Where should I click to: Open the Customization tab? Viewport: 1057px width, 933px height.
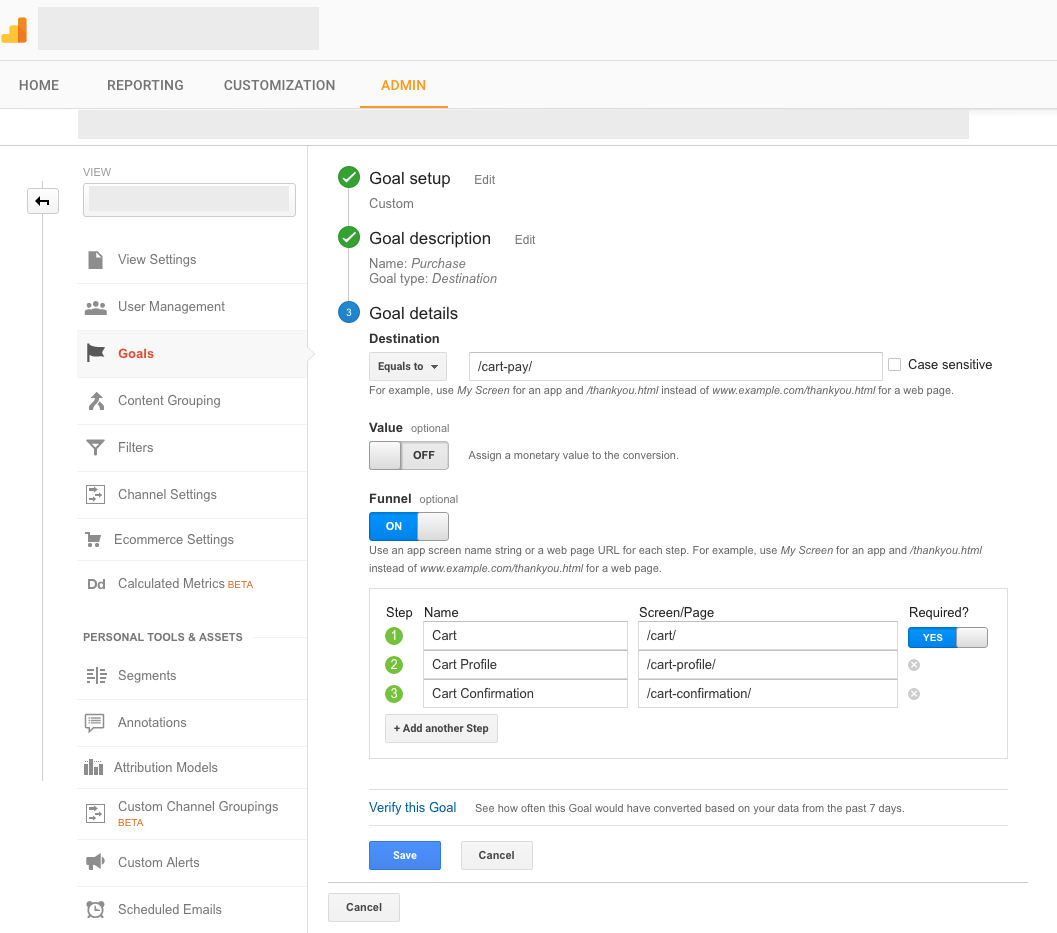tap(279, 85)
